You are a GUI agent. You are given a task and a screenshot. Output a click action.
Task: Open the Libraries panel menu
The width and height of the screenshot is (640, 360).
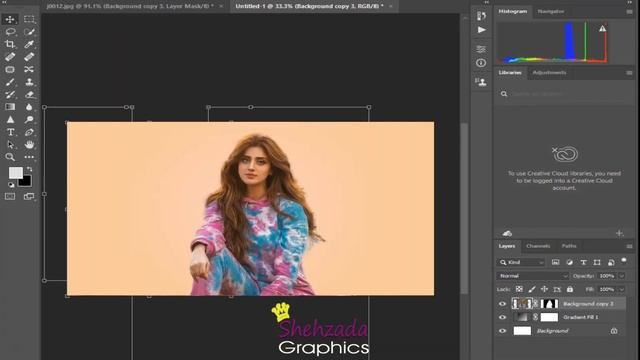coord(629,73)
